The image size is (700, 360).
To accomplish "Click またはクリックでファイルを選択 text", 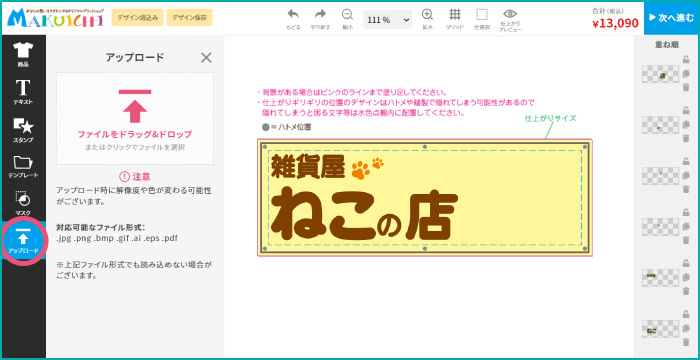I will point(135,147).
